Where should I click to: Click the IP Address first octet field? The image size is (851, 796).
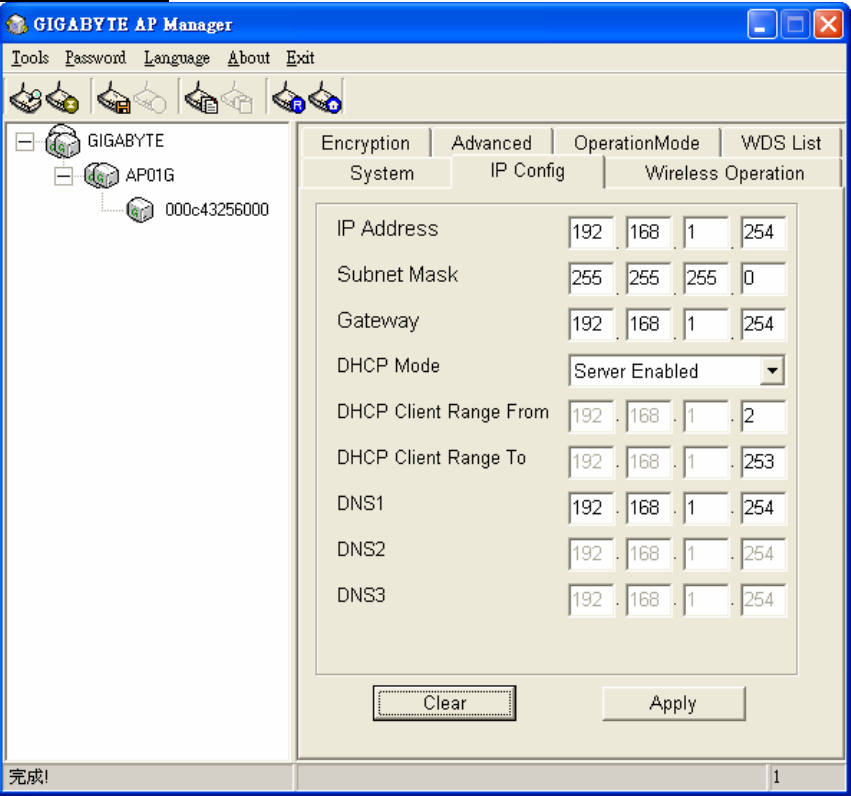point(591,232)
